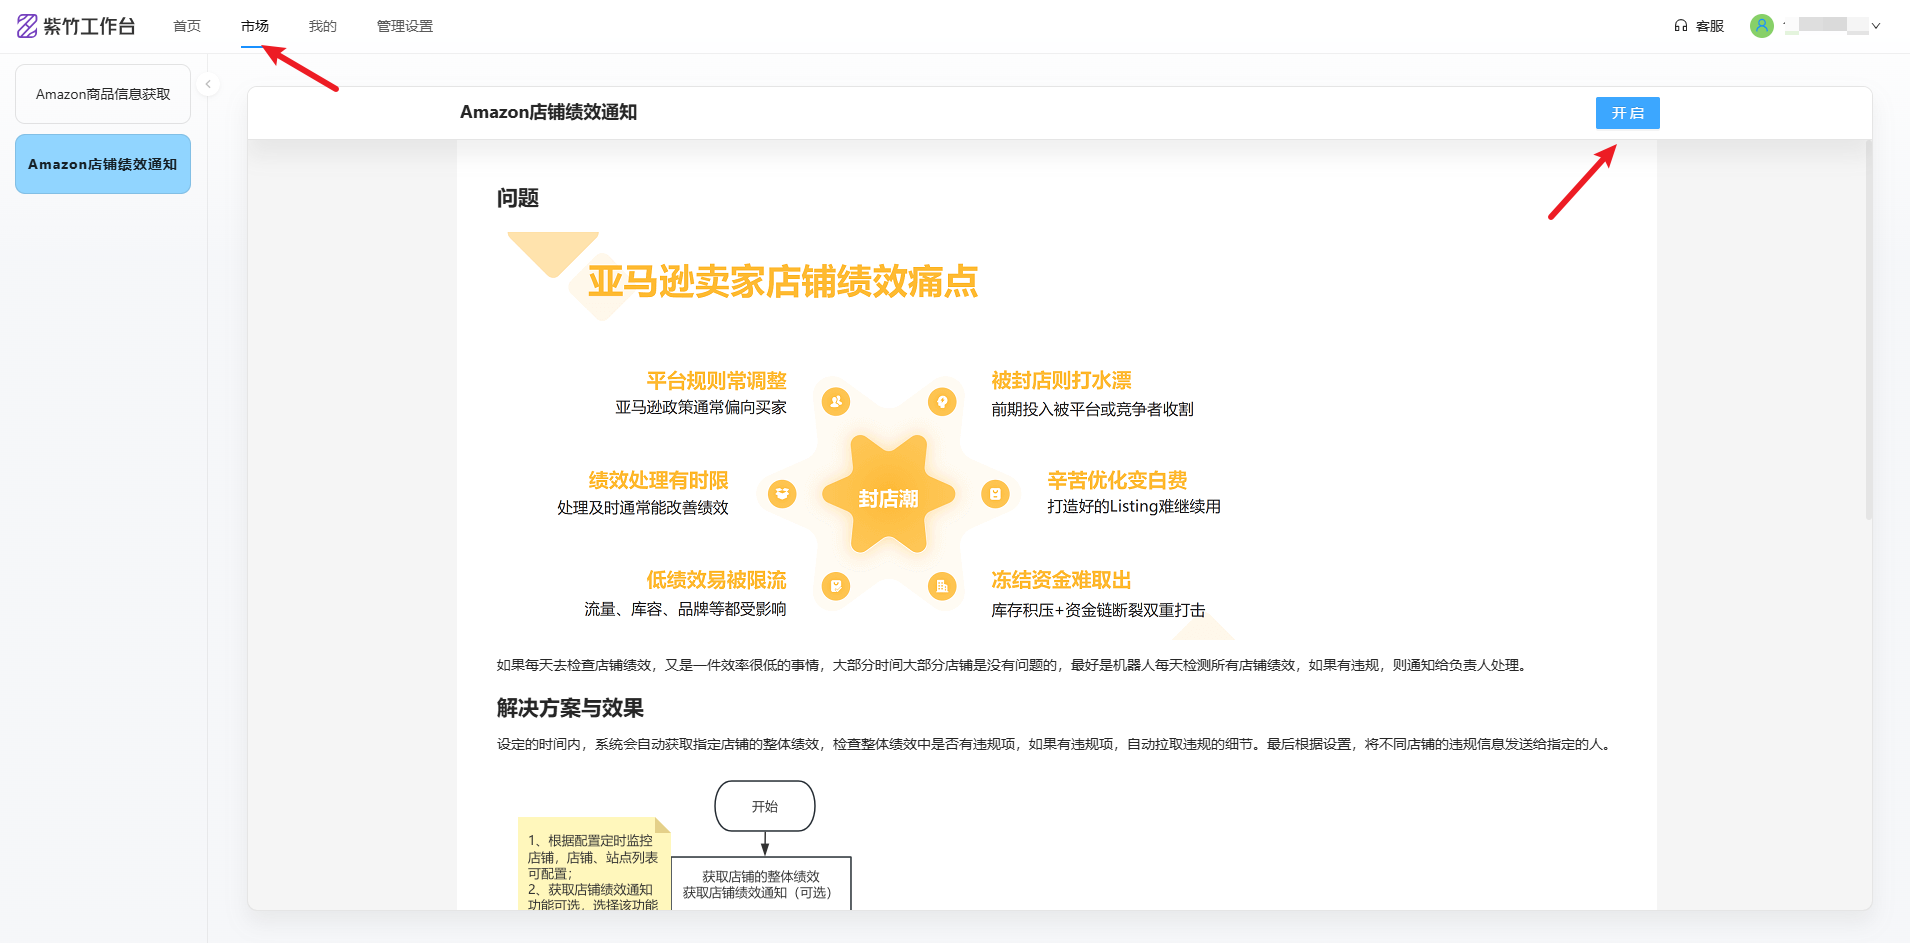Click the 冻结资金难取出 heading
1910x943 pixels.
1061,580
